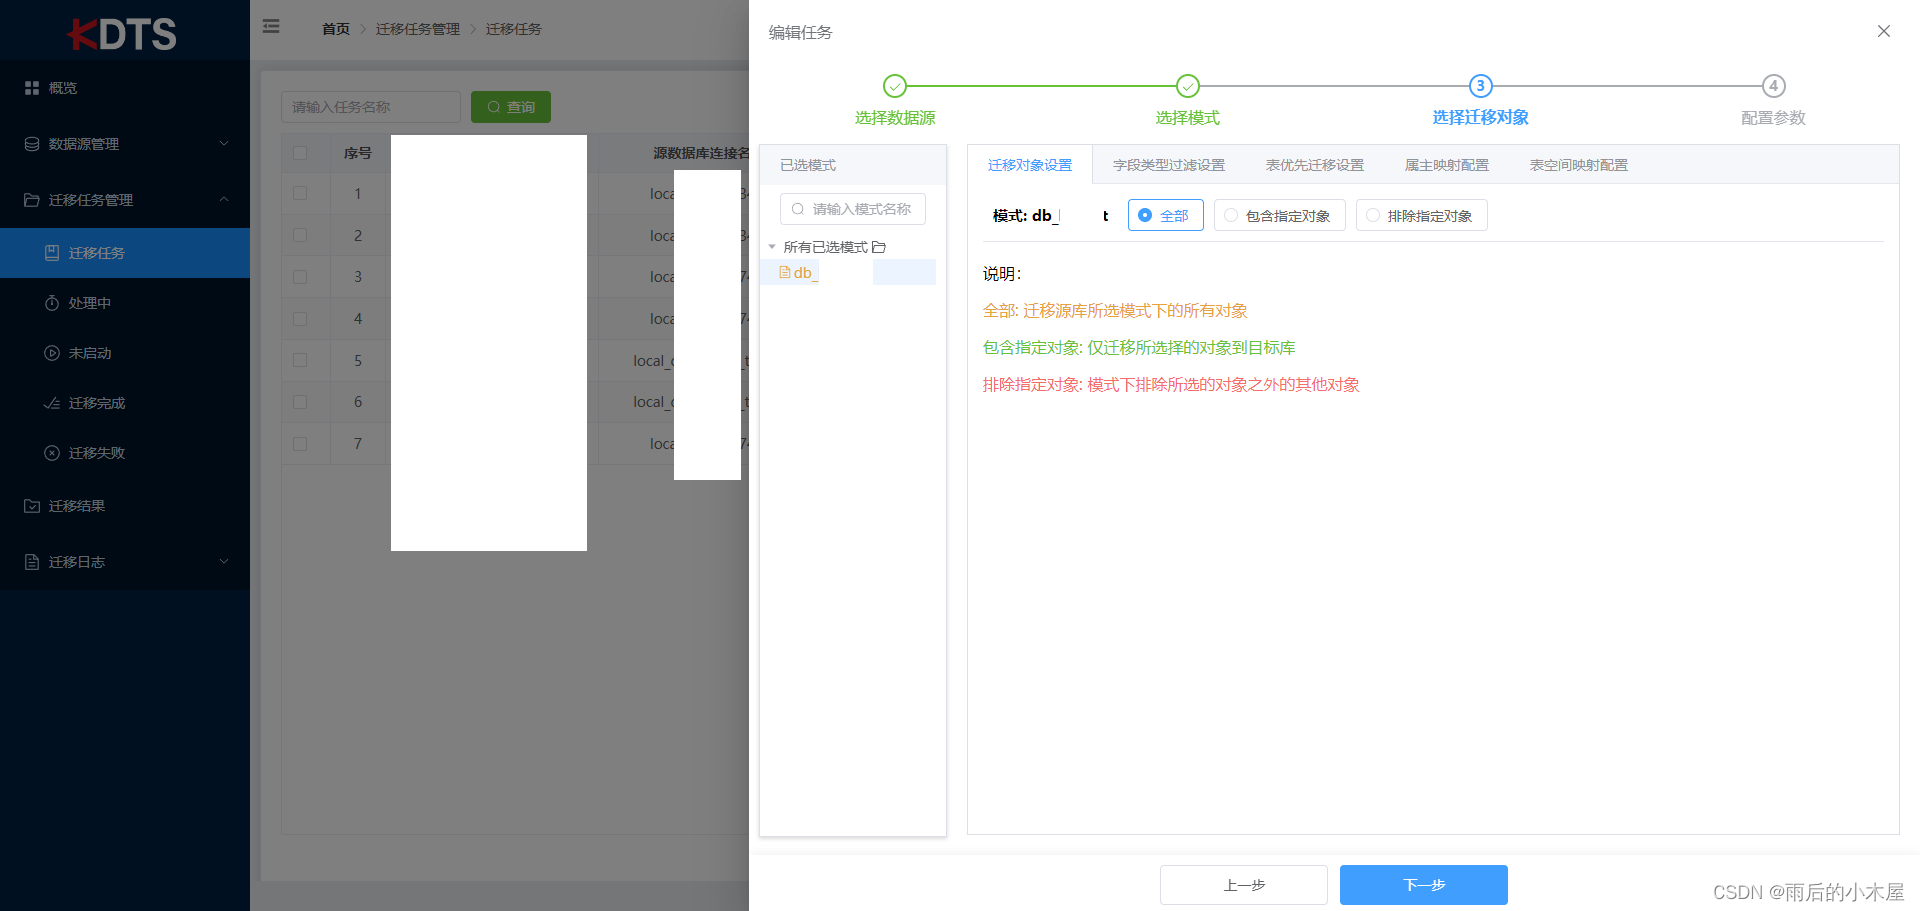Collapse the 迁移任务管理 chevron
Image resolution: width=1920 pixels, height=911 pixels.
click(224, 200)
